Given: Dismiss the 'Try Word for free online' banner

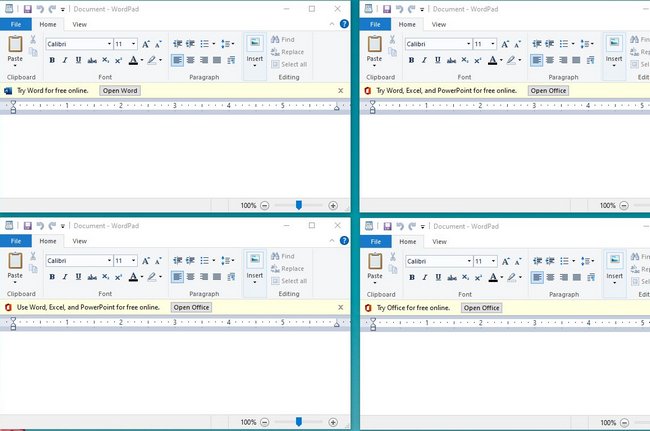Looking at the screenshot, I should point(340,91).
